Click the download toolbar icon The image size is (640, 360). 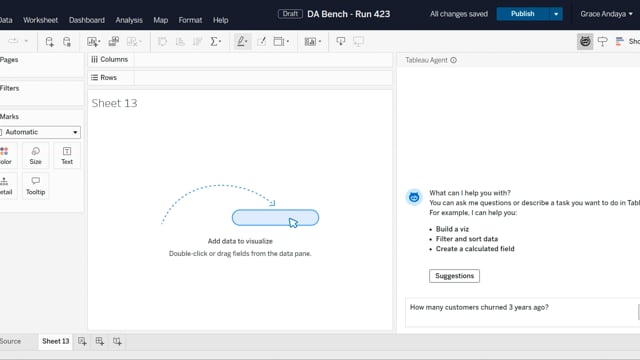(x=340, y=42)
